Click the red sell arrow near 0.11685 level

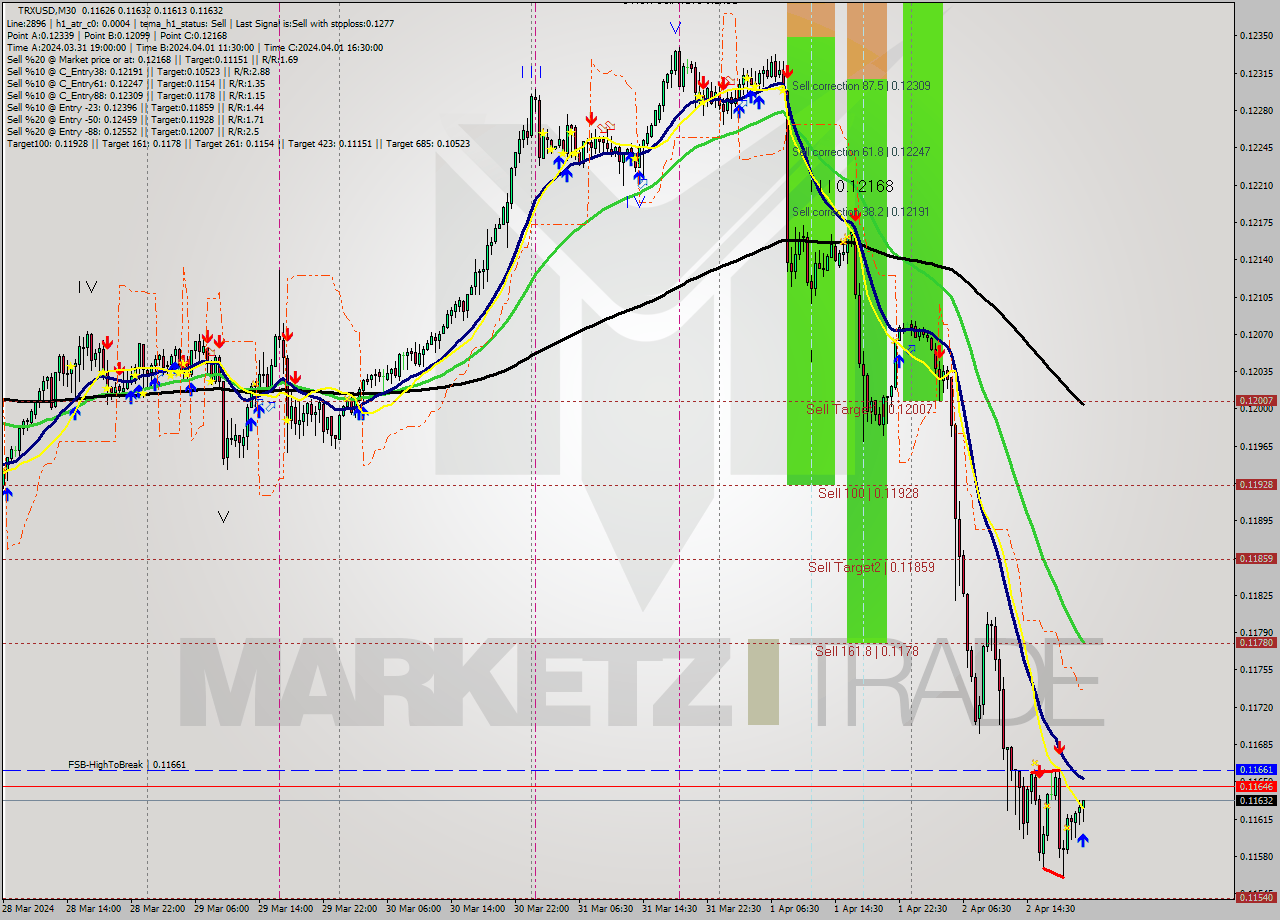1059,748
